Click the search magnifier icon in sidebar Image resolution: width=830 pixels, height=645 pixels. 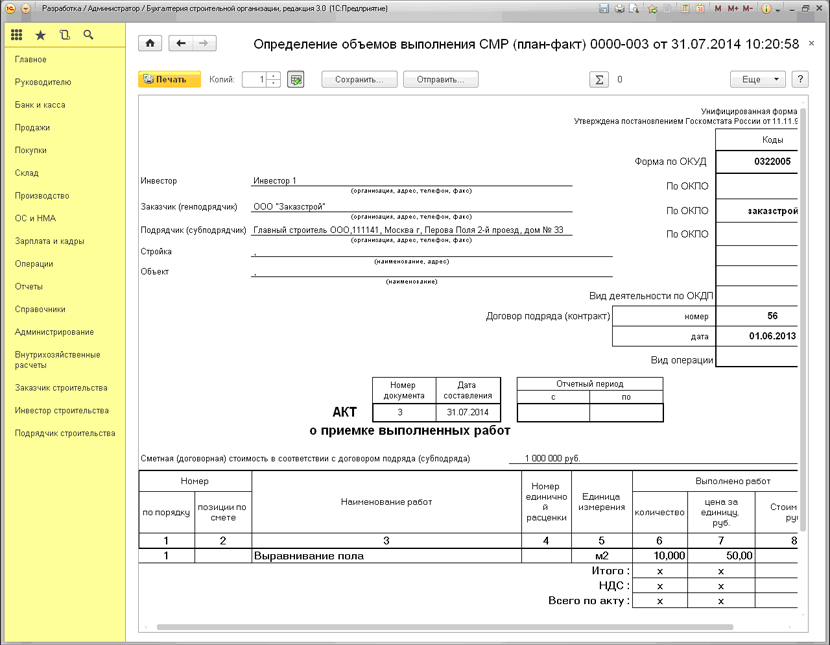[x=88, y=35]
